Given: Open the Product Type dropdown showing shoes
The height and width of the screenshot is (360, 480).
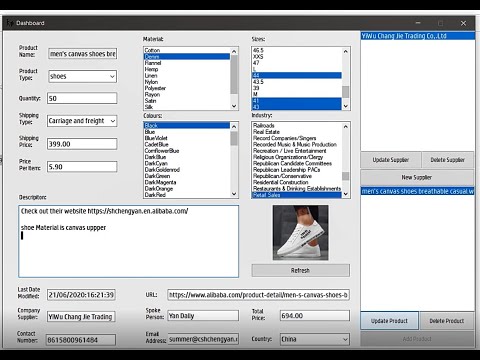Looking at the screenshot, I should [82, 76].
